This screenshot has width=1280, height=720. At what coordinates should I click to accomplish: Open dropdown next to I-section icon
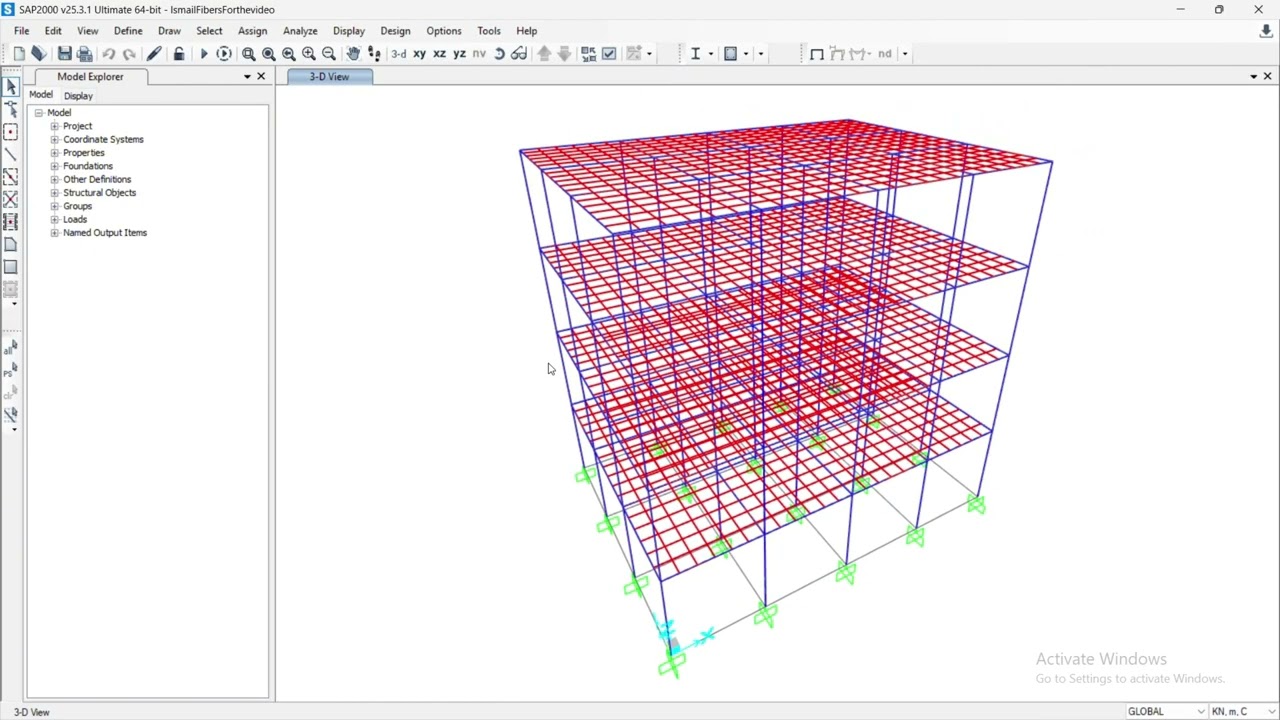(710, 54)
